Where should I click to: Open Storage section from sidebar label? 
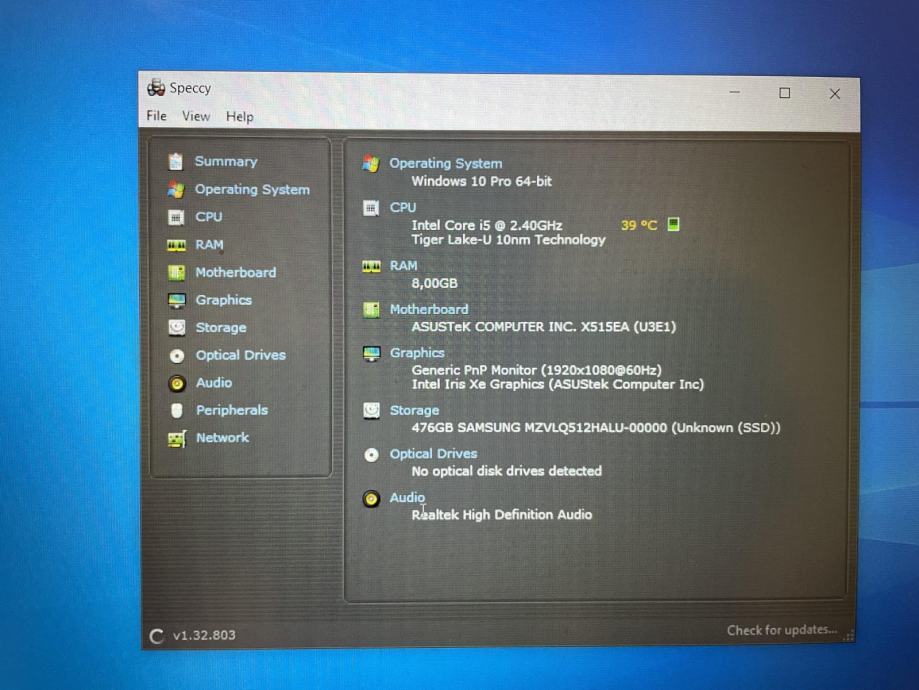[x=221, y=327]
